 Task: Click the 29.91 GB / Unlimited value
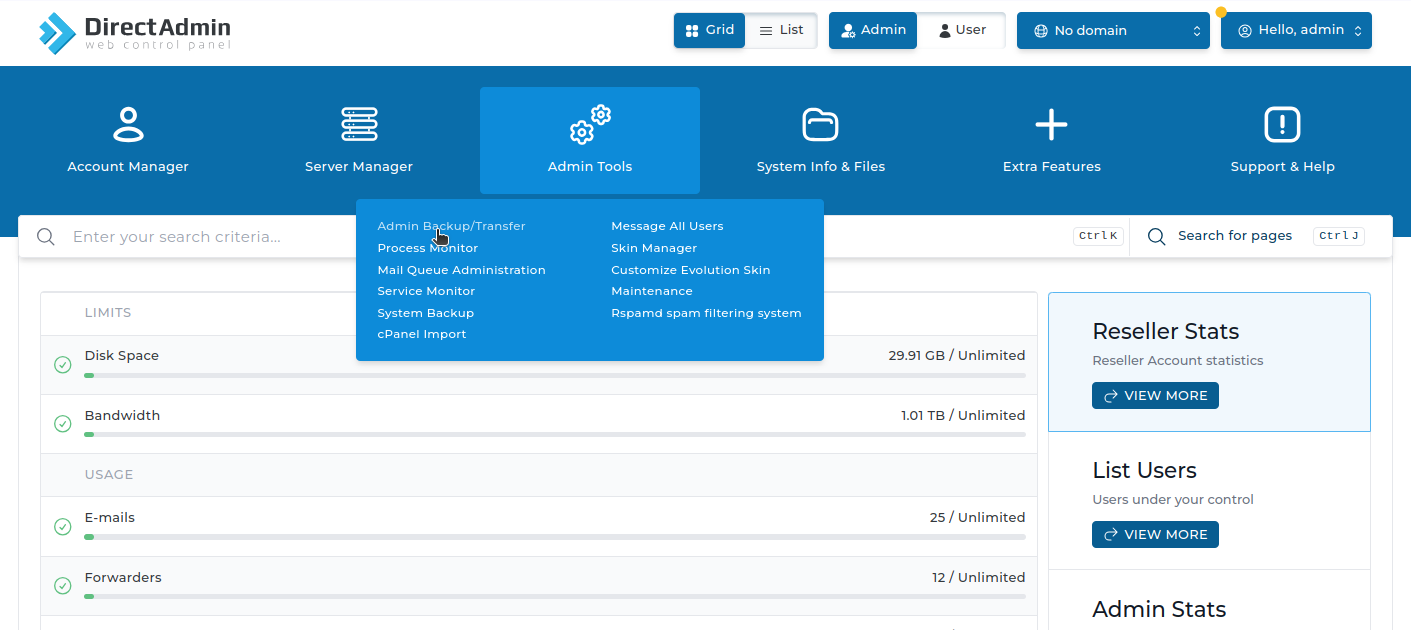[x=957, y=356]
